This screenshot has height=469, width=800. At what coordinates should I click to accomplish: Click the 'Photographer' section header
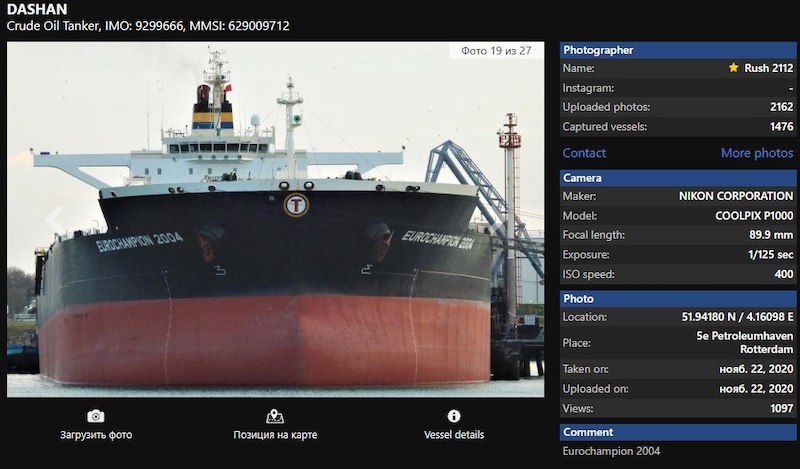coord(678,50)
